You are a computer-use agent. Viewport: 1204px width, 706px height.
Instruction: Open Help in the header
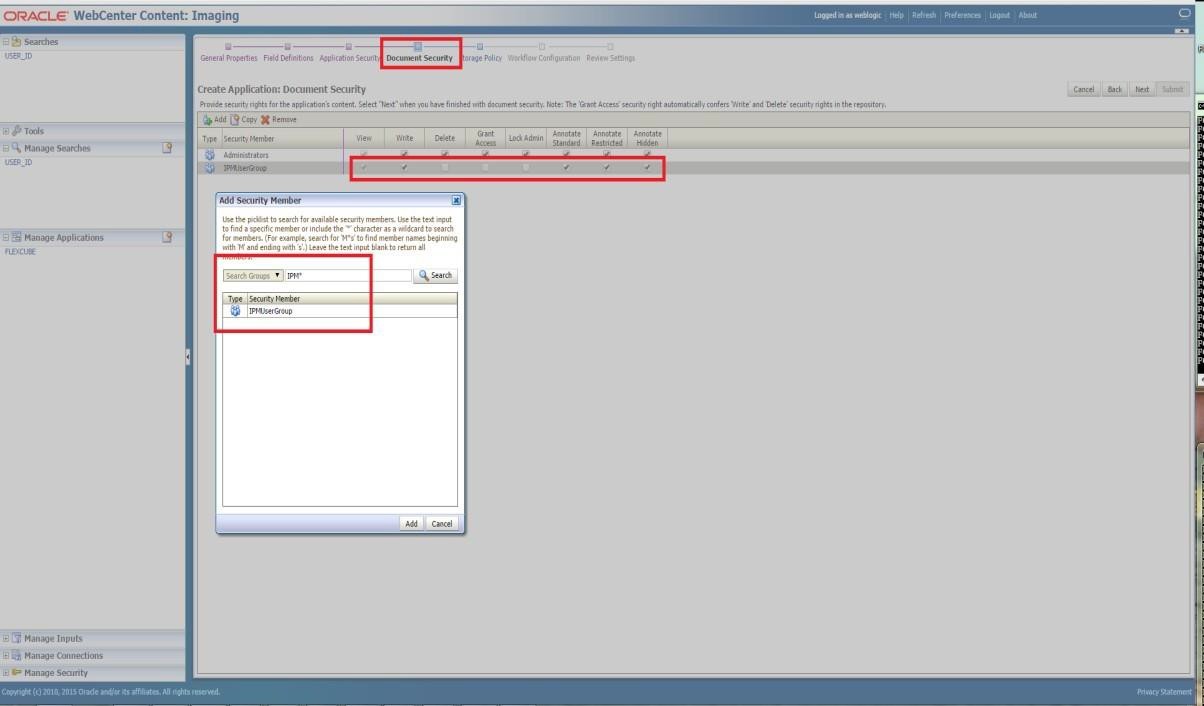pos(897,15)
